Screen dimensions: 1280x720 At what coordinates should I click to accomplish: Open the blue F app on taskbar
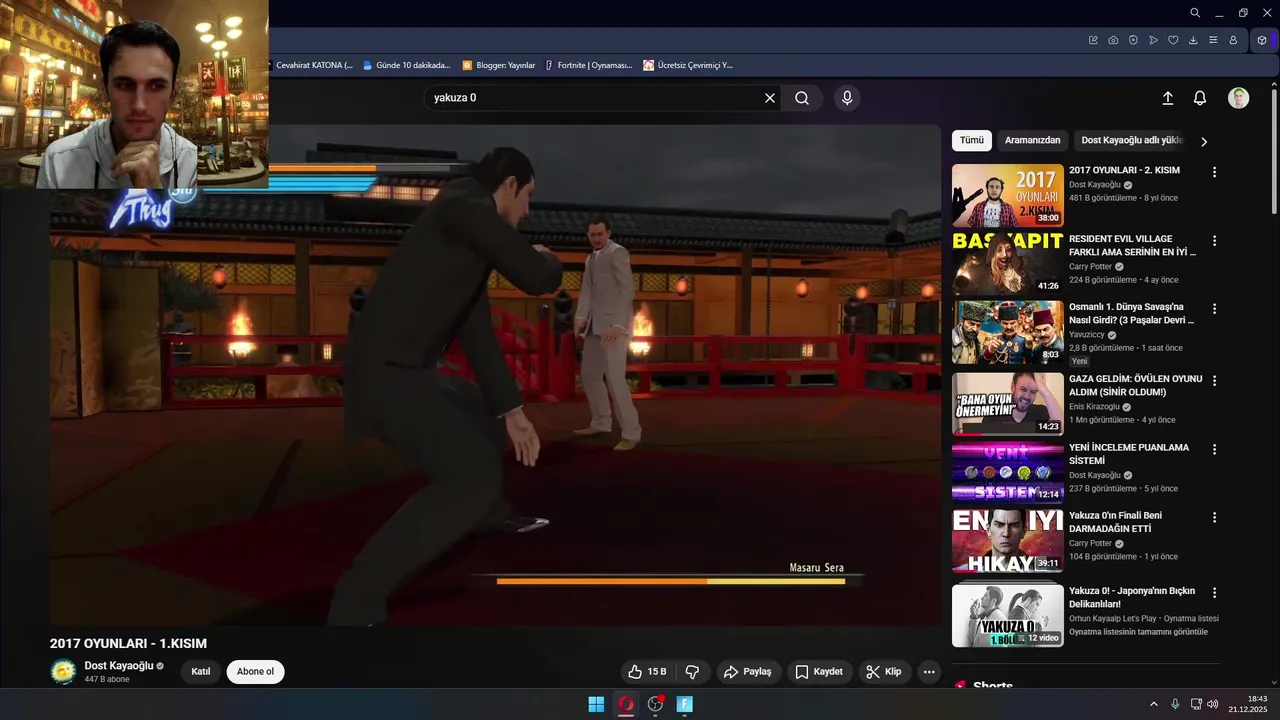(x=685, y=704)
